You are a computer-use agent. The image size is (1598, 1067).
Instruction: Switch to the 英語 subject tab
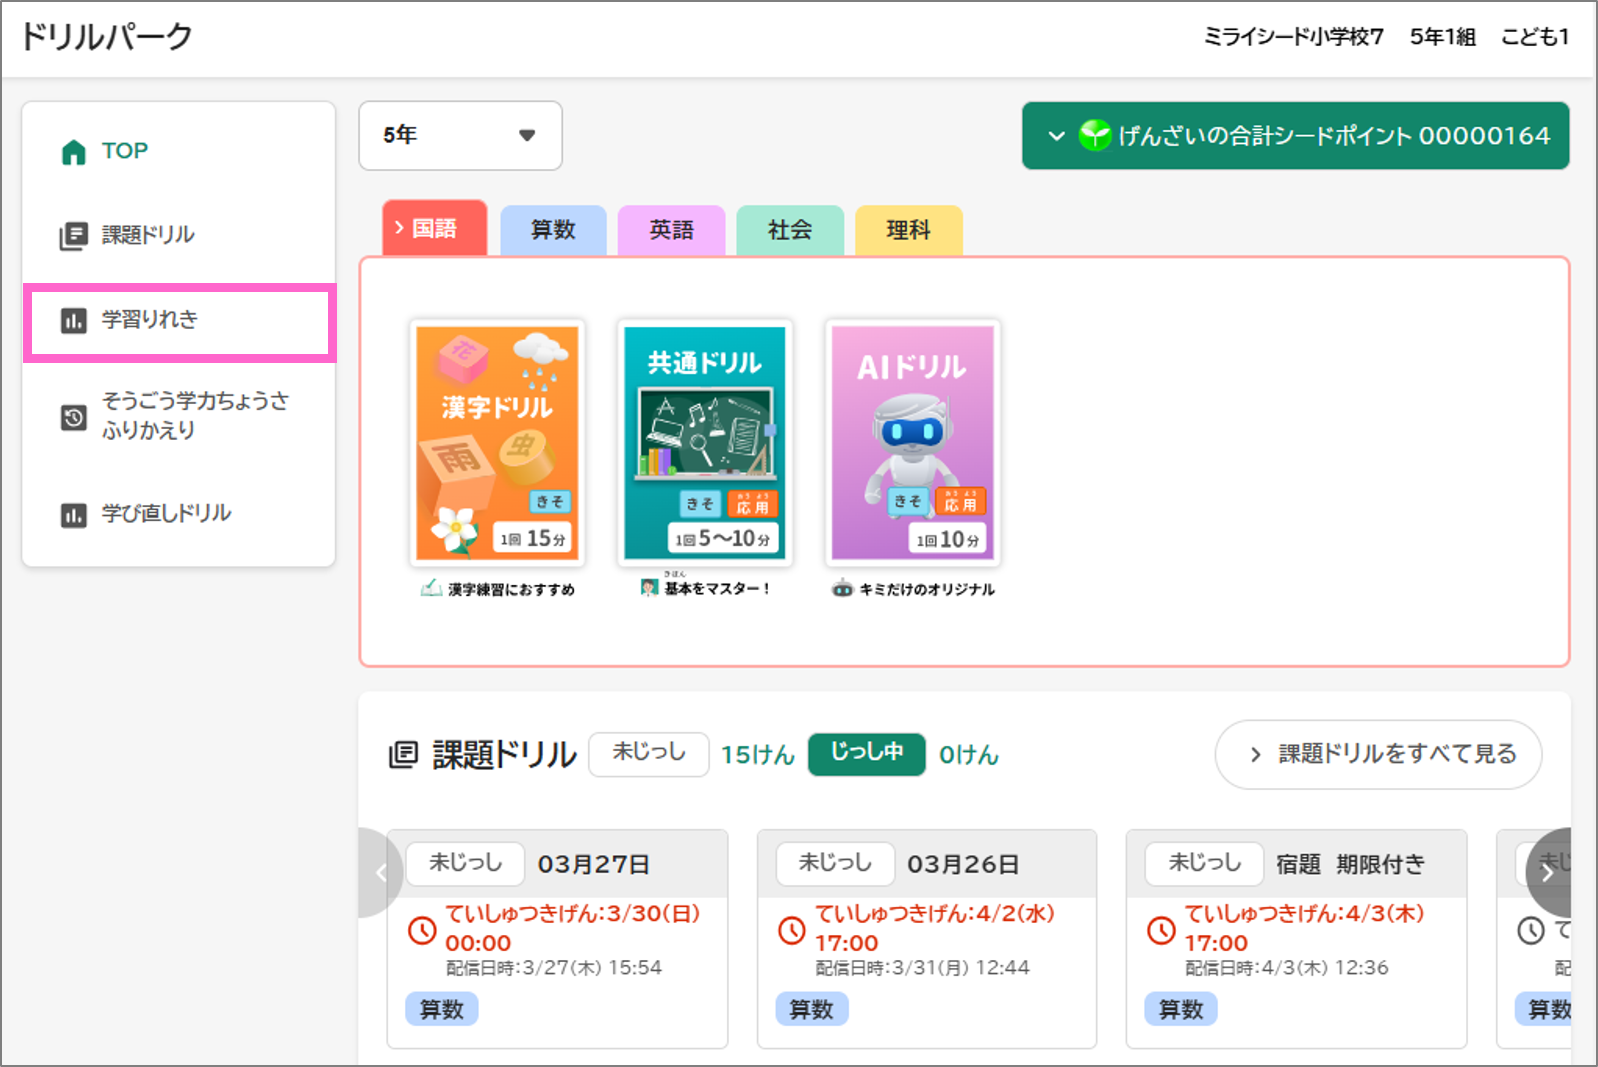671,230
